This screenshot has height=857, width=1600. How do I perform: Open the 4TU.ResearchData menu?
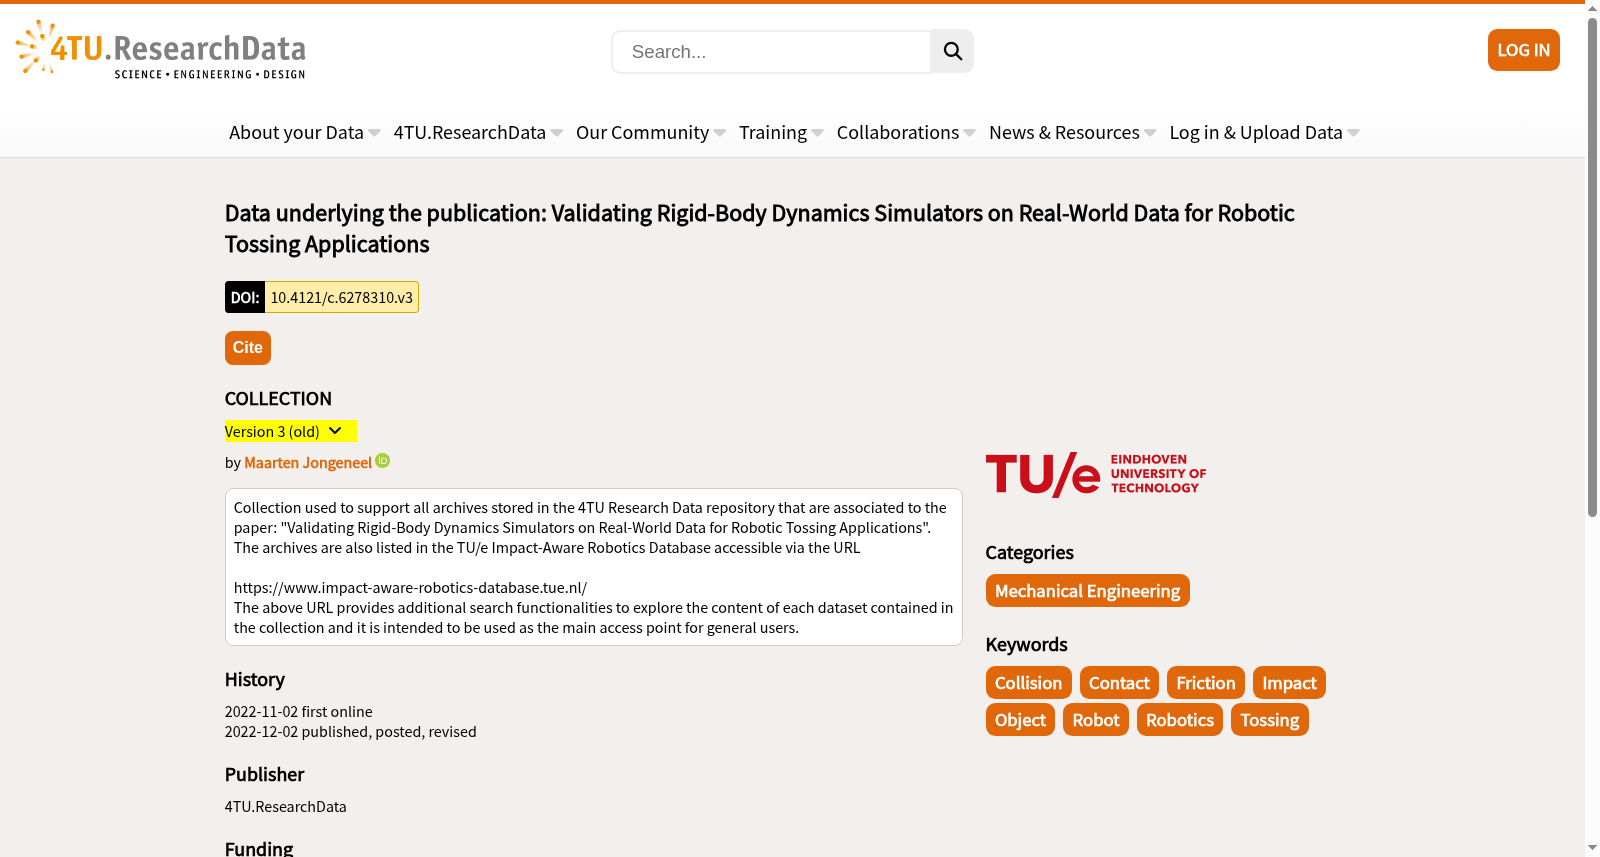pyautogui.click(x=470, y=132)
